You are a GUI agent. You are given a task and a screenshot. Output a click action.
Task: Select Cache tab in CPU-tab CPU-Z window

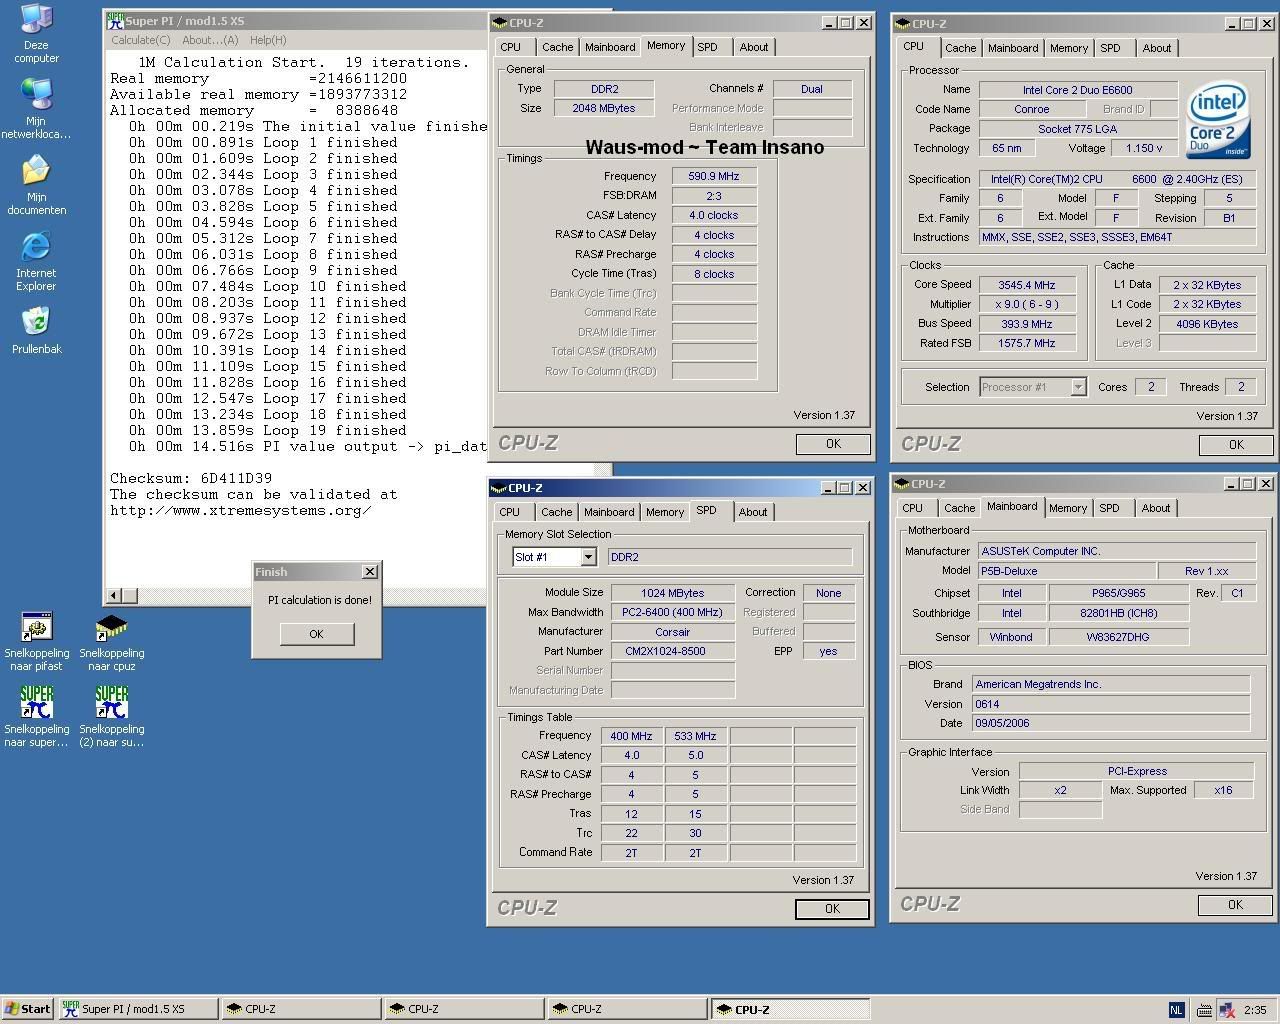[960, 48]
